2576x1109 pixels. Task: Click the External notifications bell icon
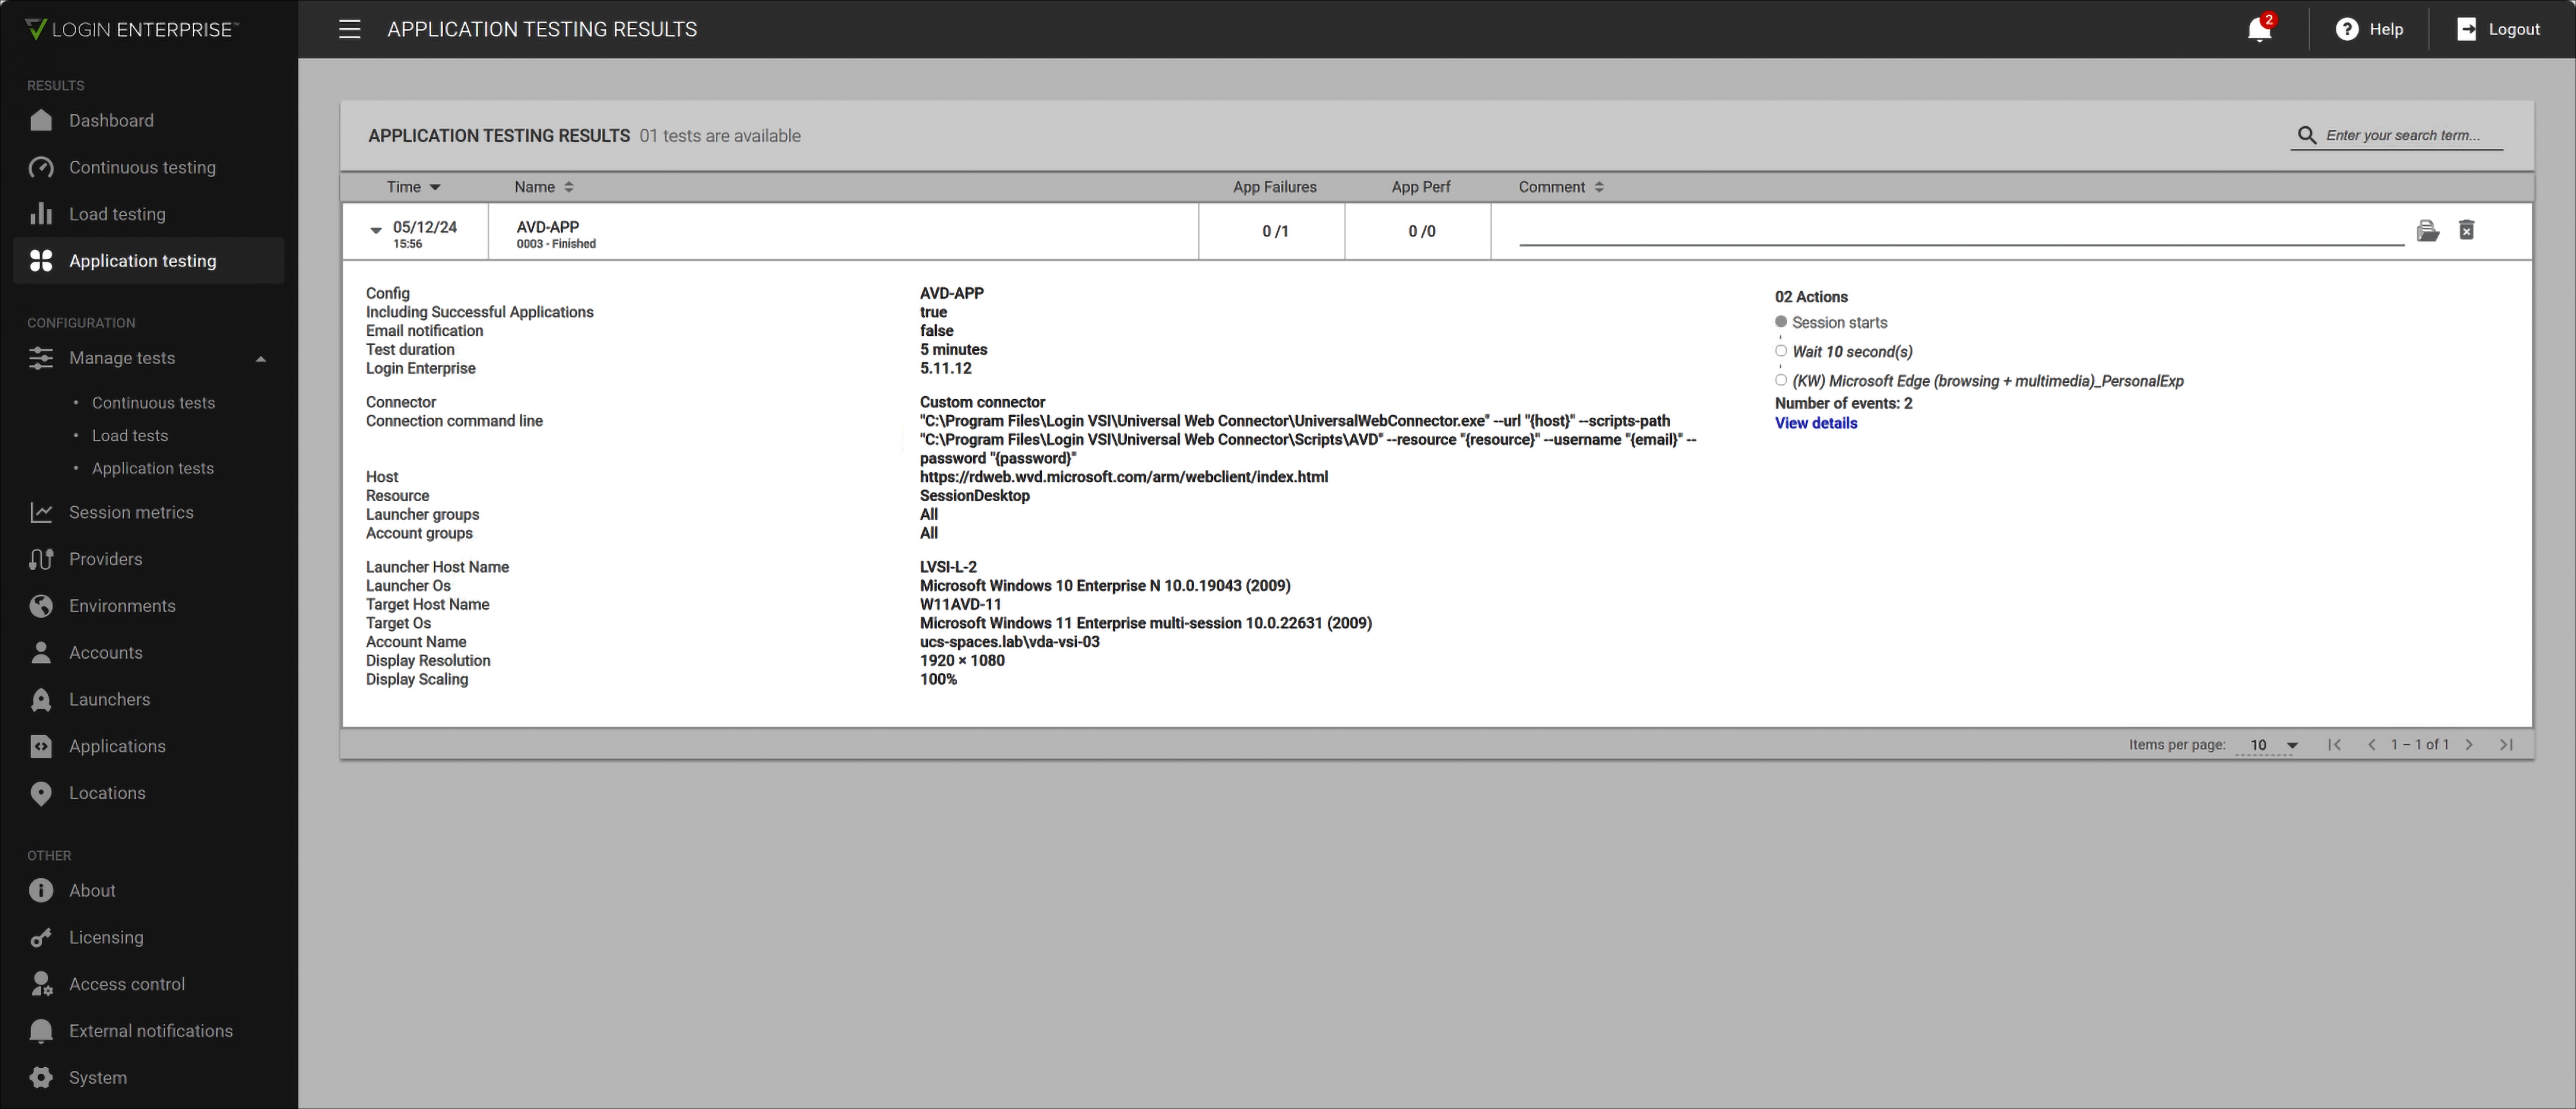click(41, 1031)
